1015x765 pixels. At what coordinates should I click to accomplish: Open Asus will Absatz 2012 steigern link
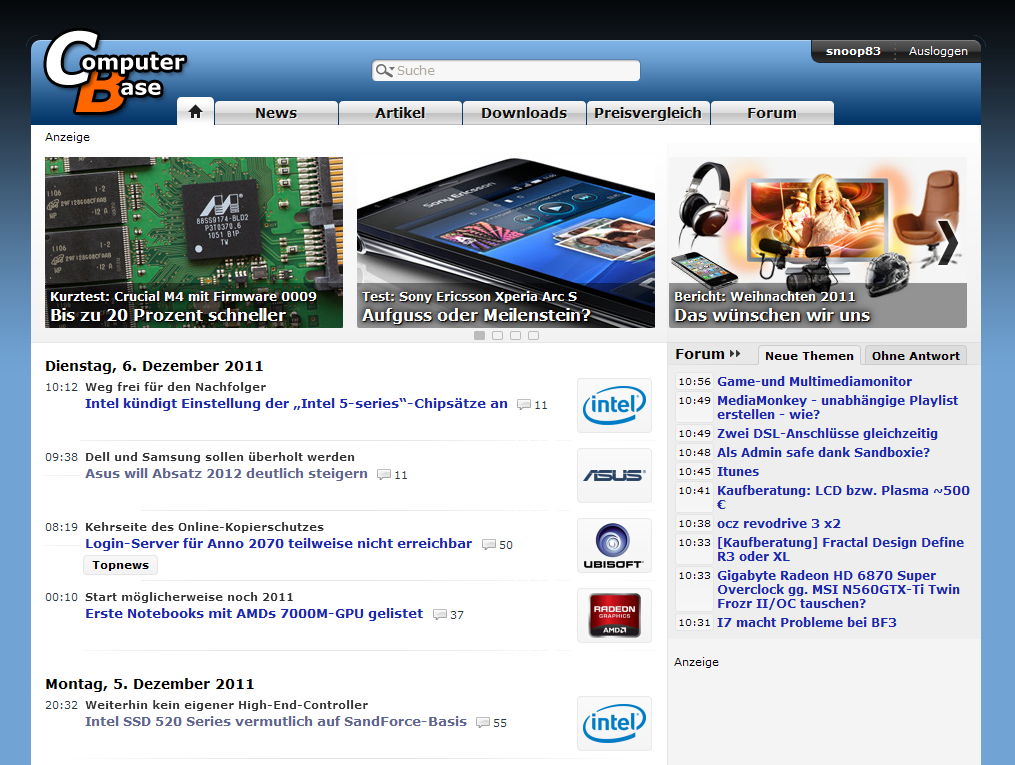click(x=227, y=473)
